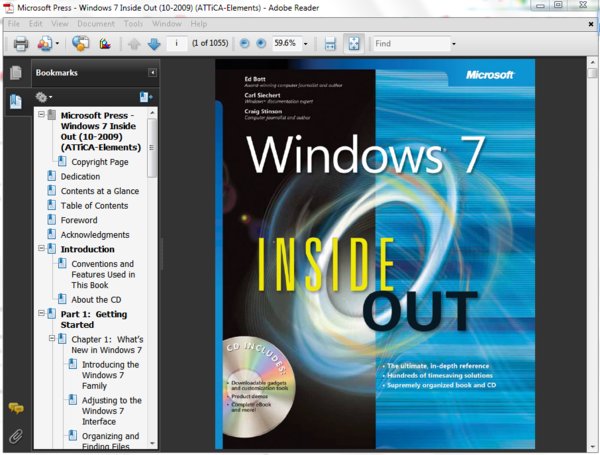Open the Document menu
600x455 pixels.
click(96, 24)
